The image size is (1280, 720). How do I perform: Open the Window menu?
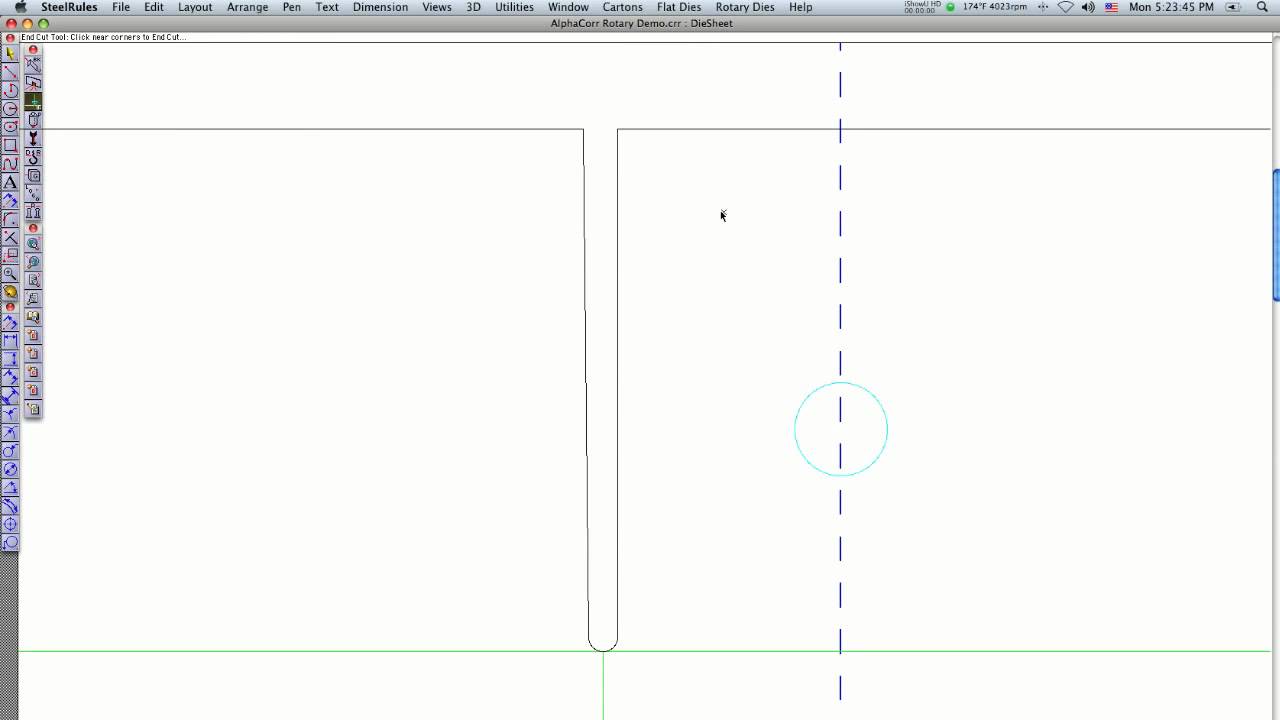[568, 7]
